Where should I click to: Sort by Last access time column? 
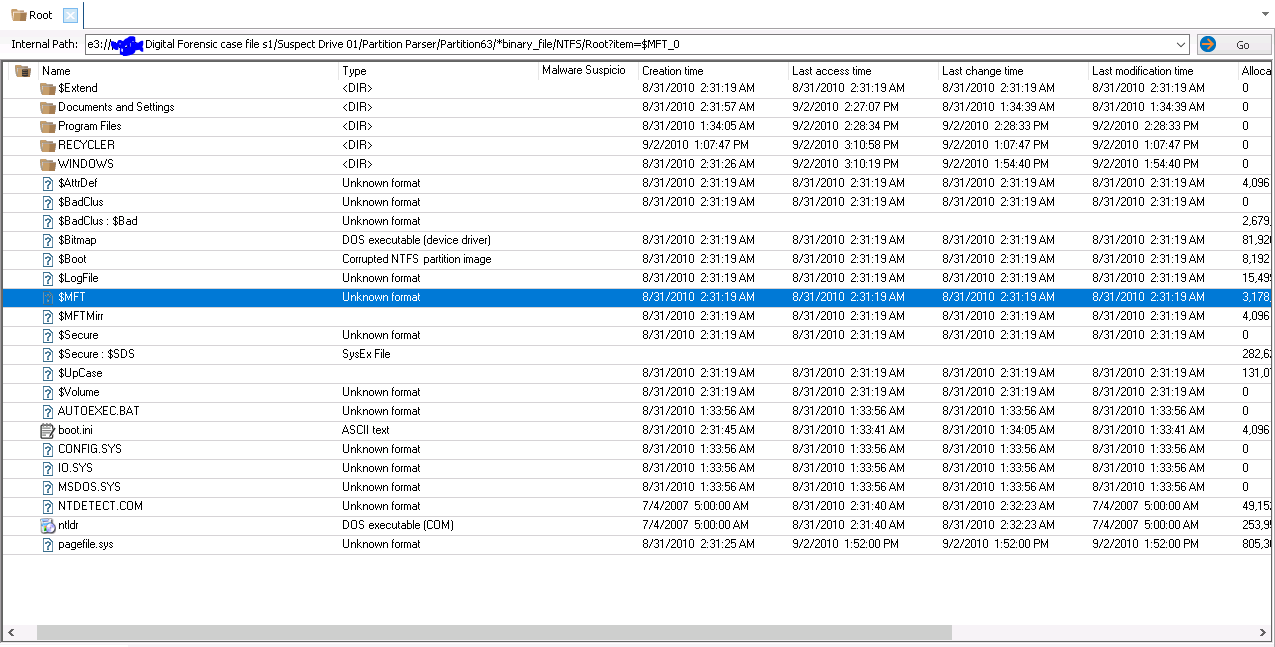pos(864,71)
